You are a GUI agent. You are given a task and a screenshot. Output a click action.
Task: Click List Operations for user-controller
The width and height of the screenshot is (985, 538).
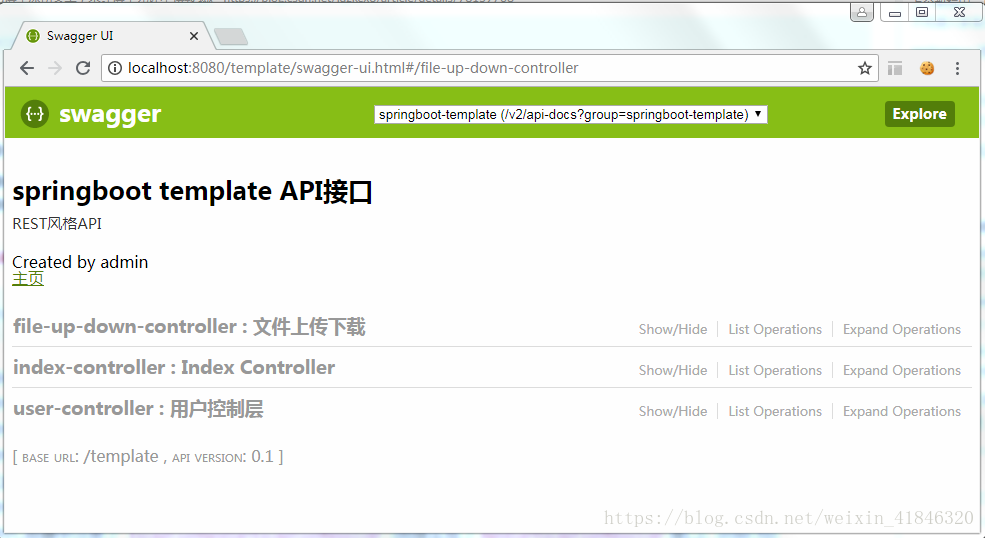(x=775, y=411)
